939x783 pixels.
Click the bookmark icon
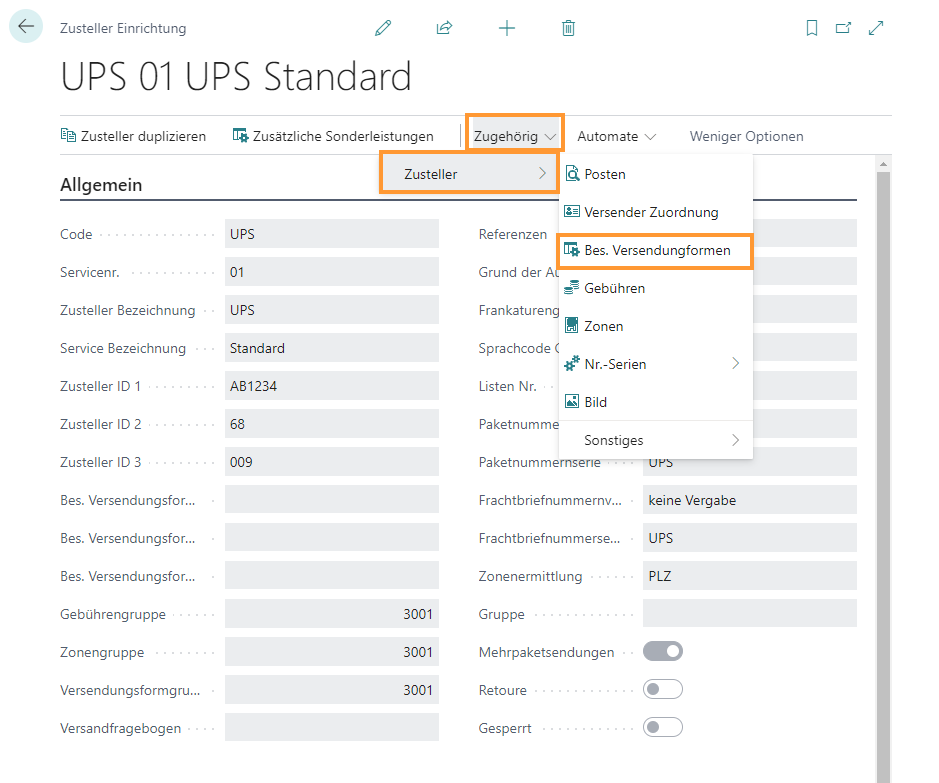tap(811, 28)
